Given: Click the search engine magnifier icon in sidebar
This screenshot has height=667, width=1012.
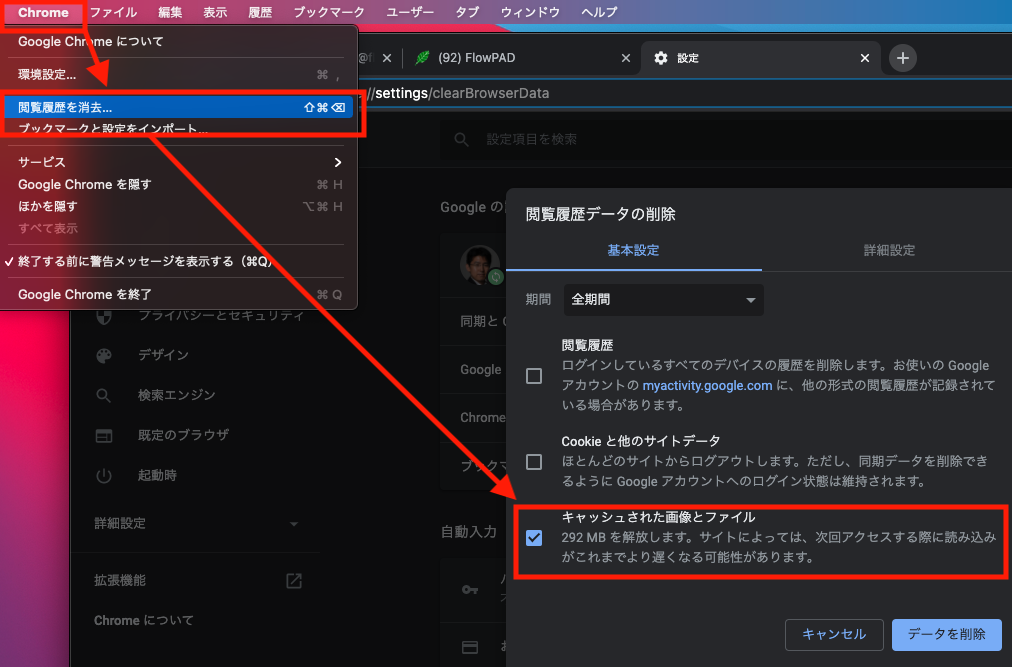Looking at the screenshot, I should 104,395.
